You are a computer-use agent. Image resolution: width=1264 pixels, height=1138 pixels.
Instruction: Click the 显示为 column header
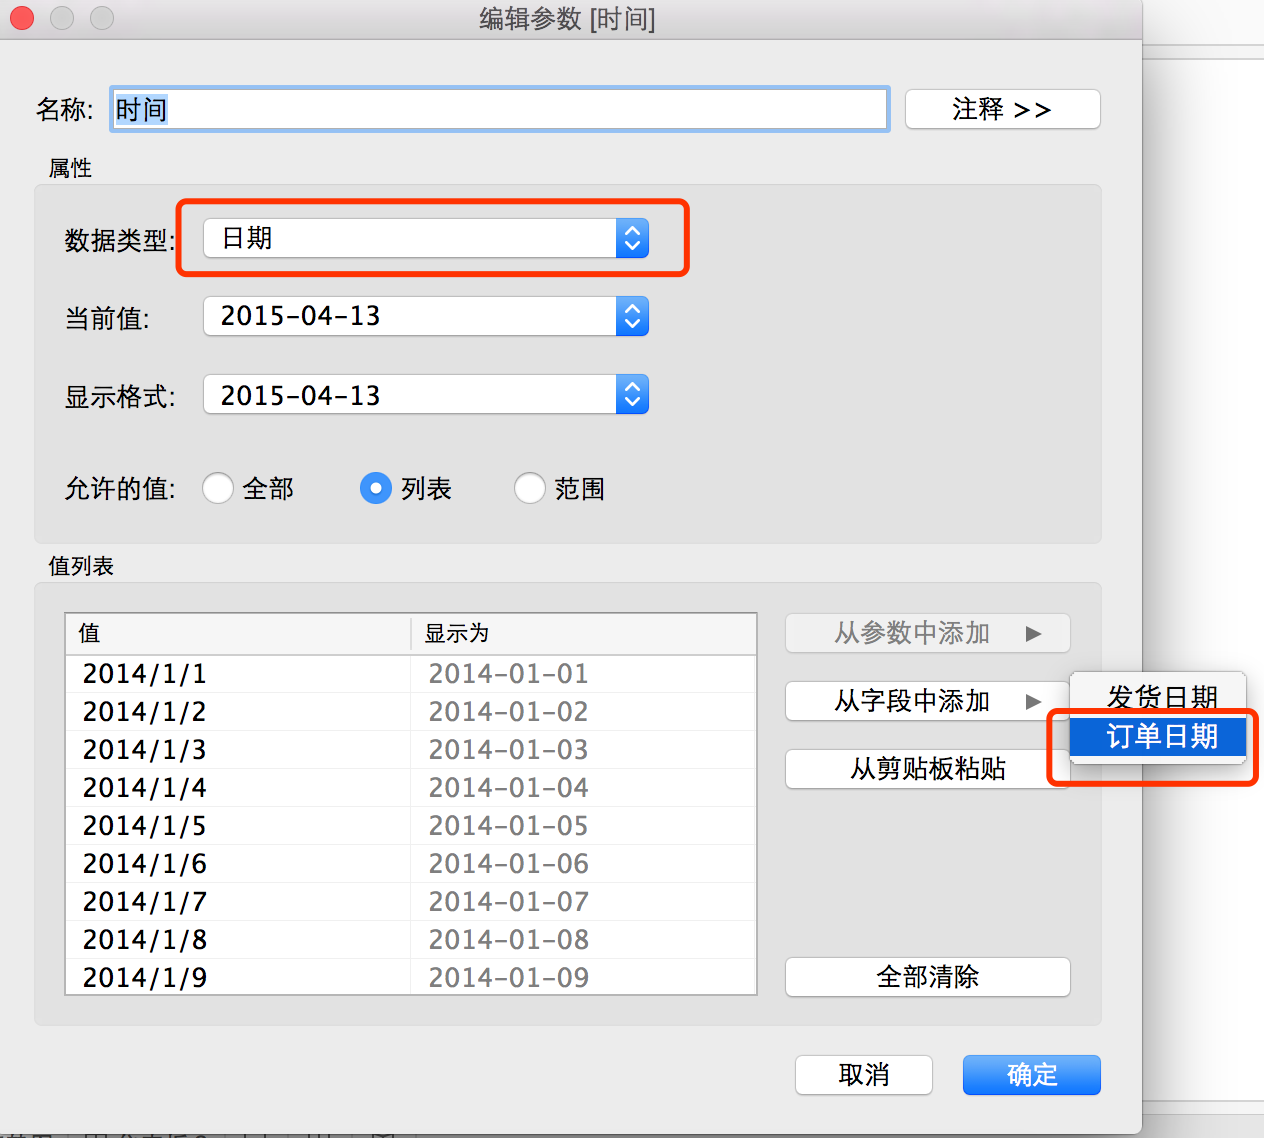tap(583, 633)
